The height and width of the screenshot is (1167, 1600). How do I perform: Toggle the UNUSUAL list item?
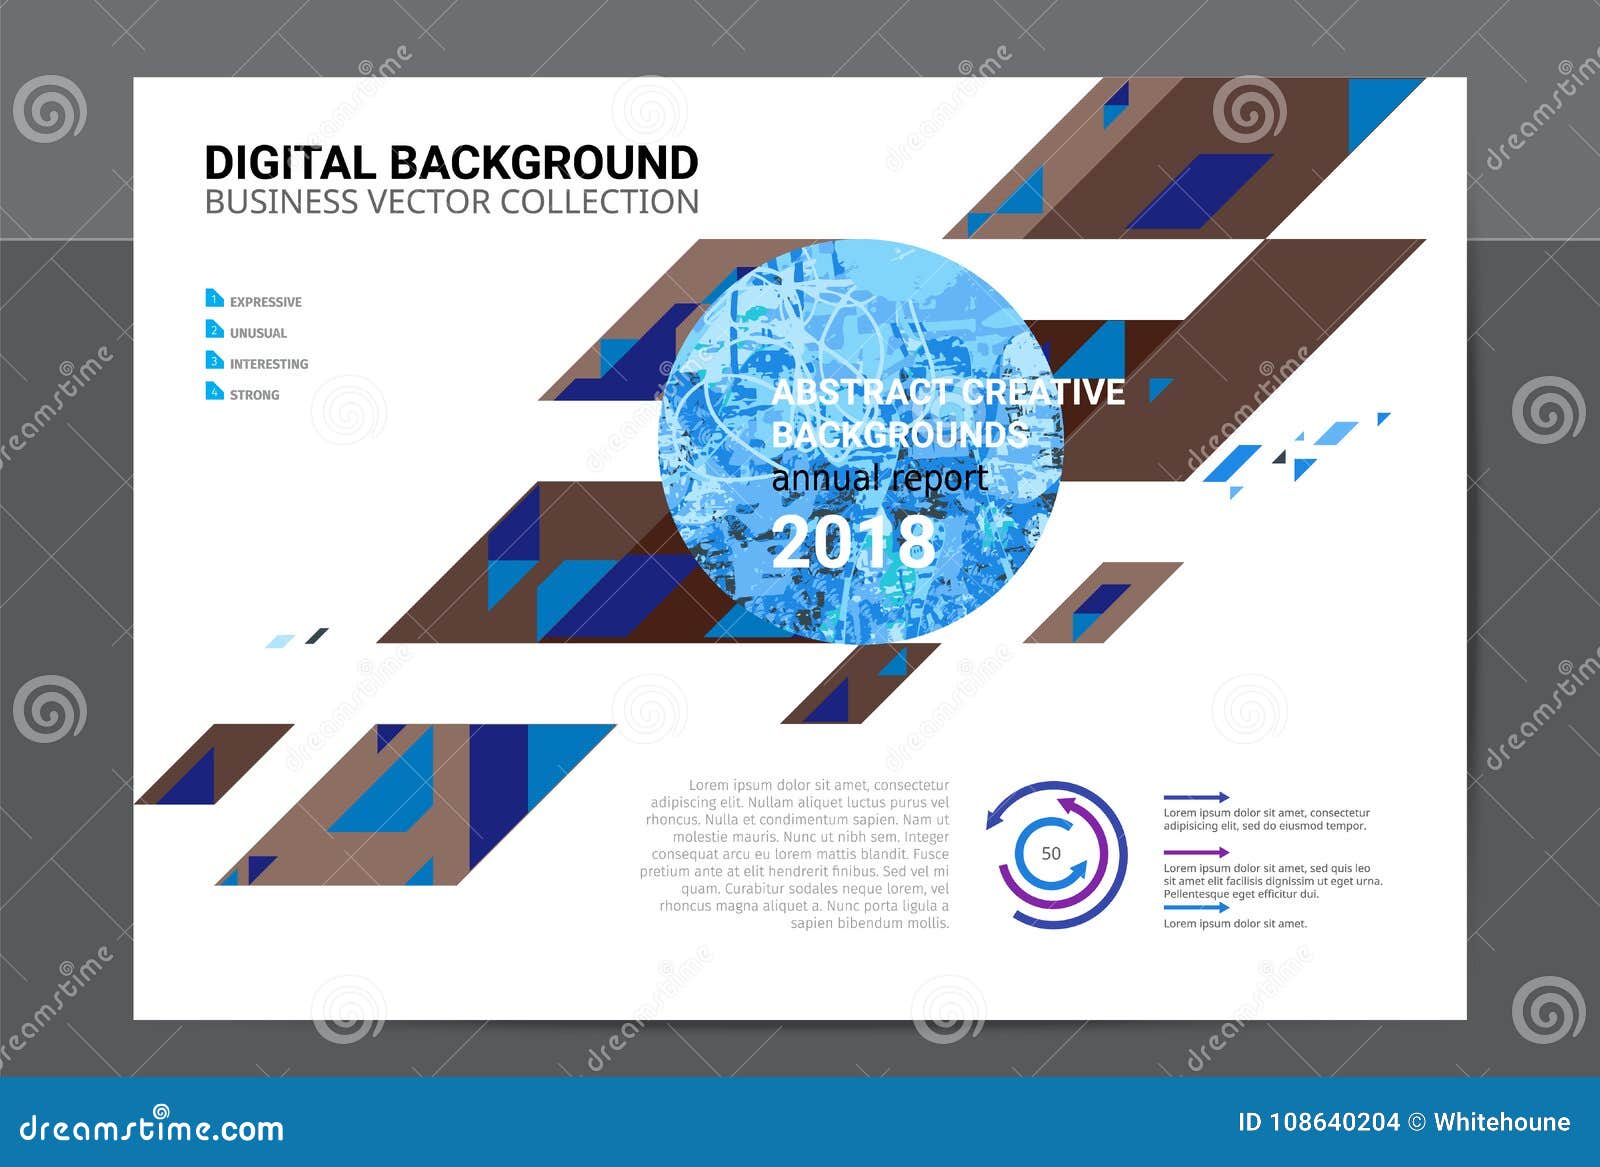pos(258,330)
